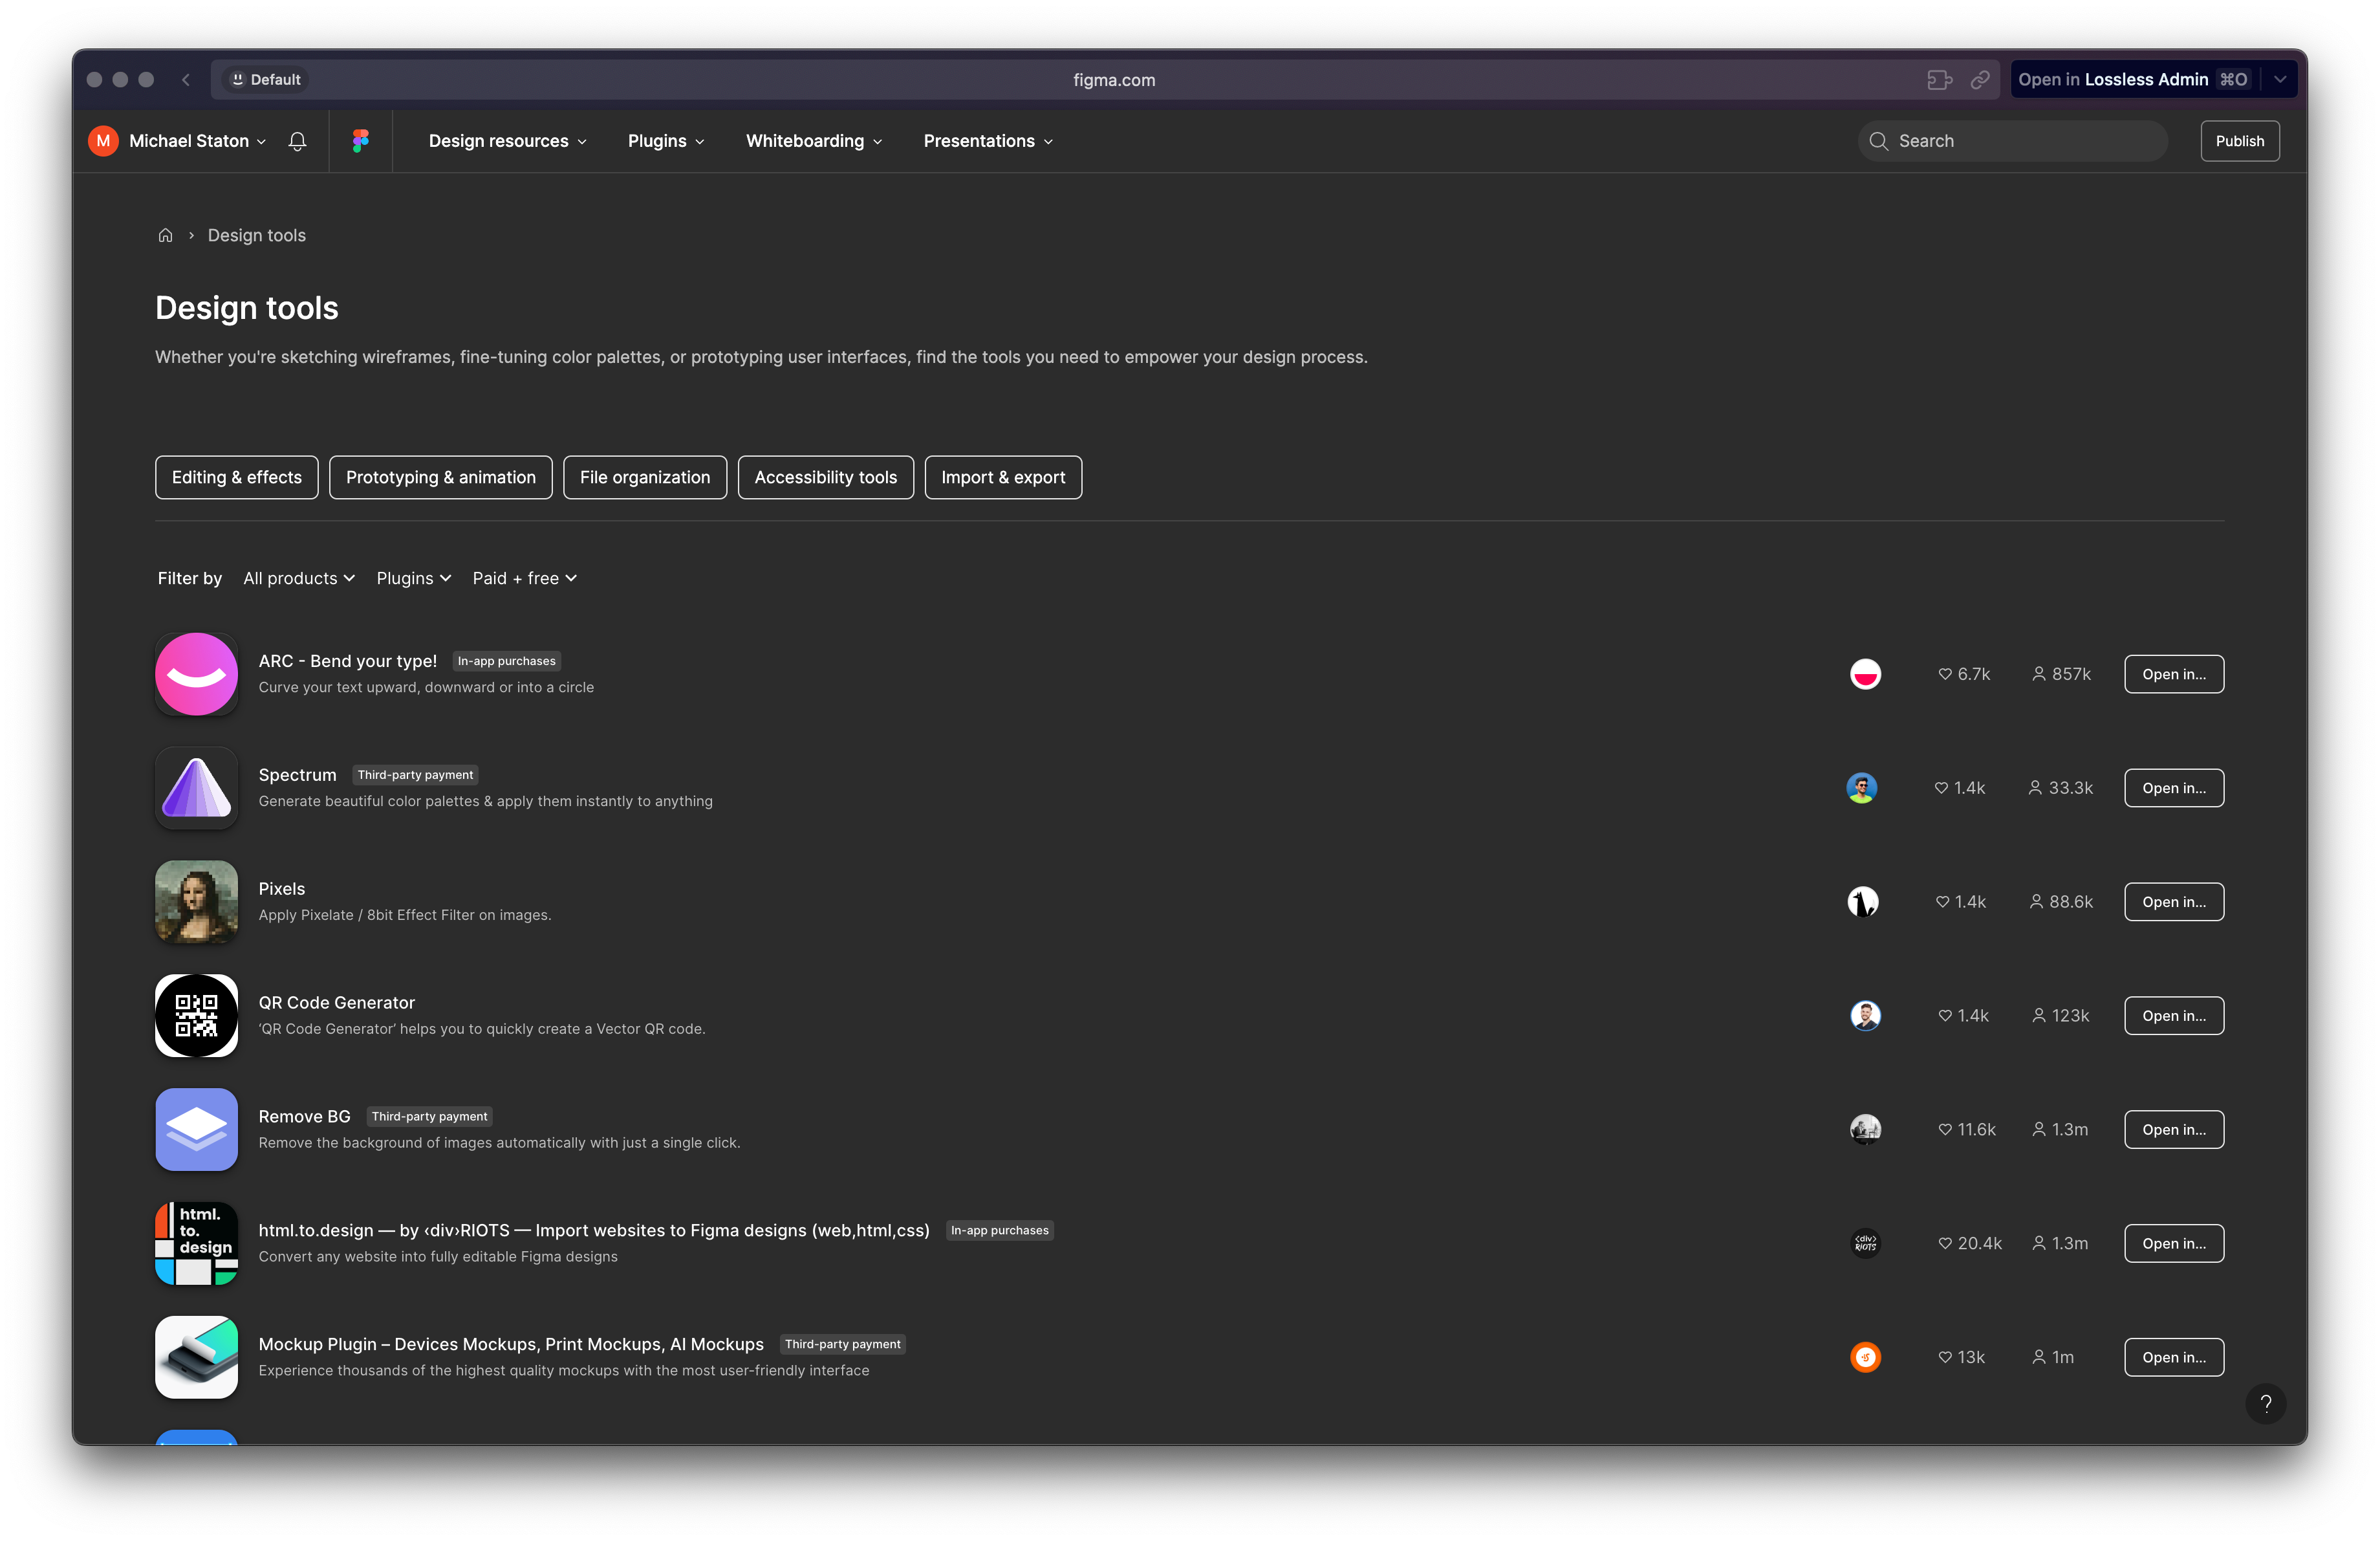The width and height of the screenshot is (2380, 1541).
Task: View Remove BG author avatar
Action: [x=1865, y=1130]
